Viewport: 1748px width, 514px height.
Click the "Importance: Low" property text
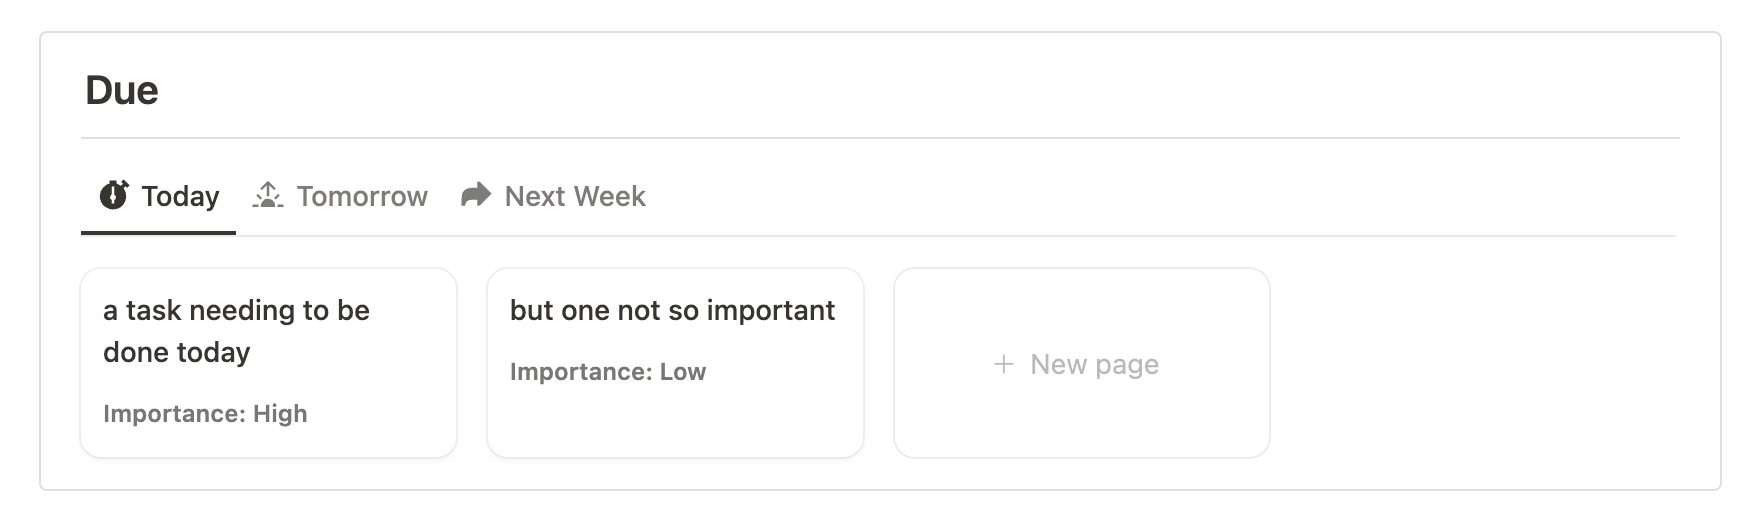[608, 372]
